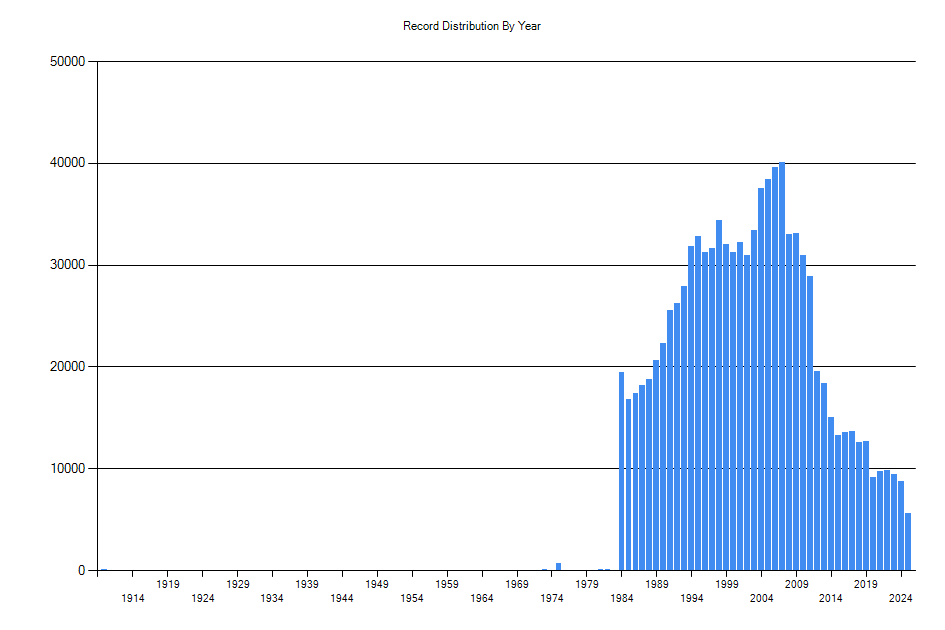
Task: Click the chart title Record Distribution By Year
Action: [472, 26]
